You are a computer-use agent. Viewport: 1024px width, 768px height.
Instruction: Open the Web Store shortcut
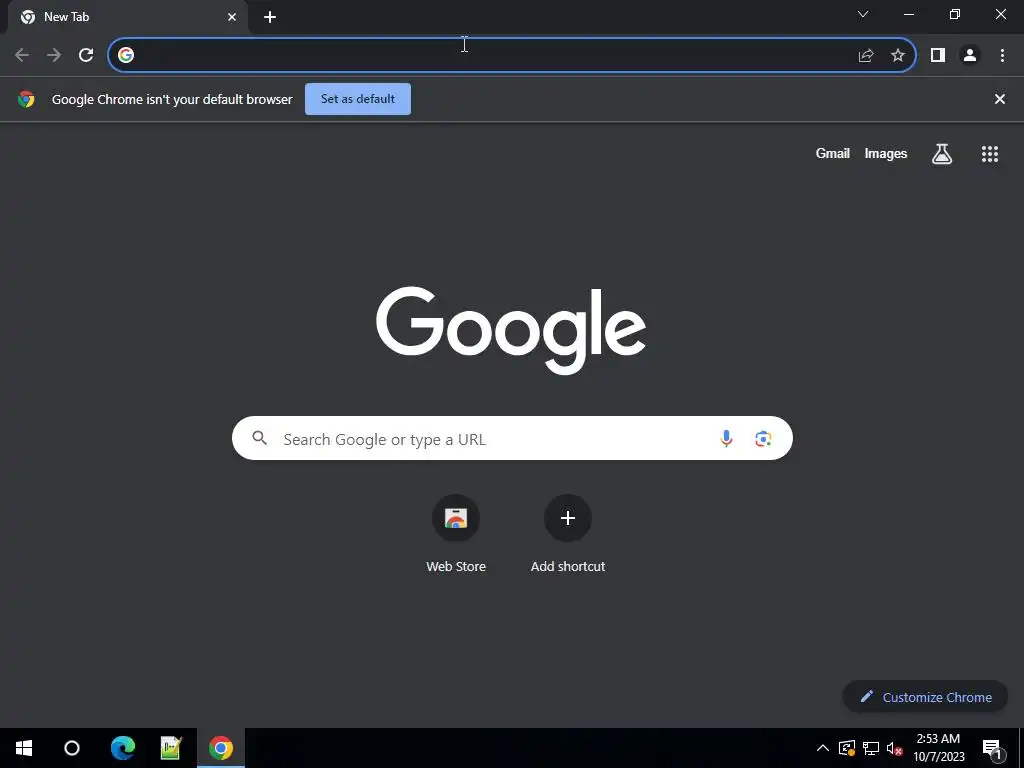tap(456, 535)
